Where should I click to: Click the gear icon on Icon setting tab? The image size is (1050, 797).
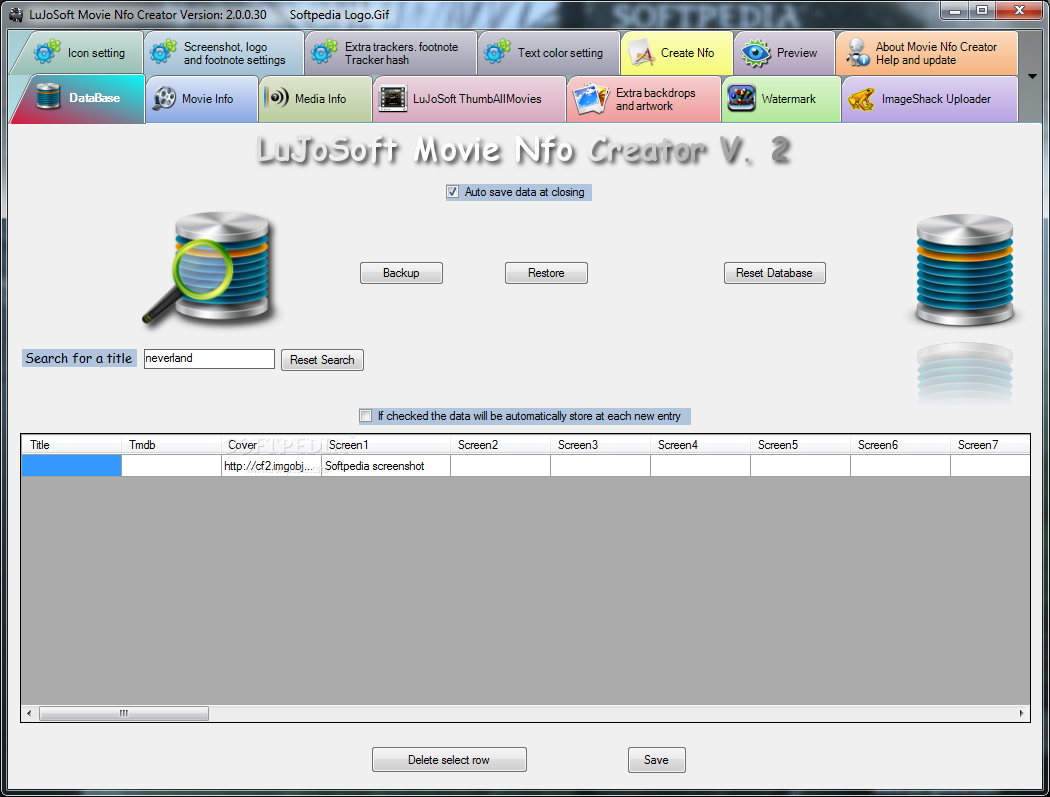47,52
